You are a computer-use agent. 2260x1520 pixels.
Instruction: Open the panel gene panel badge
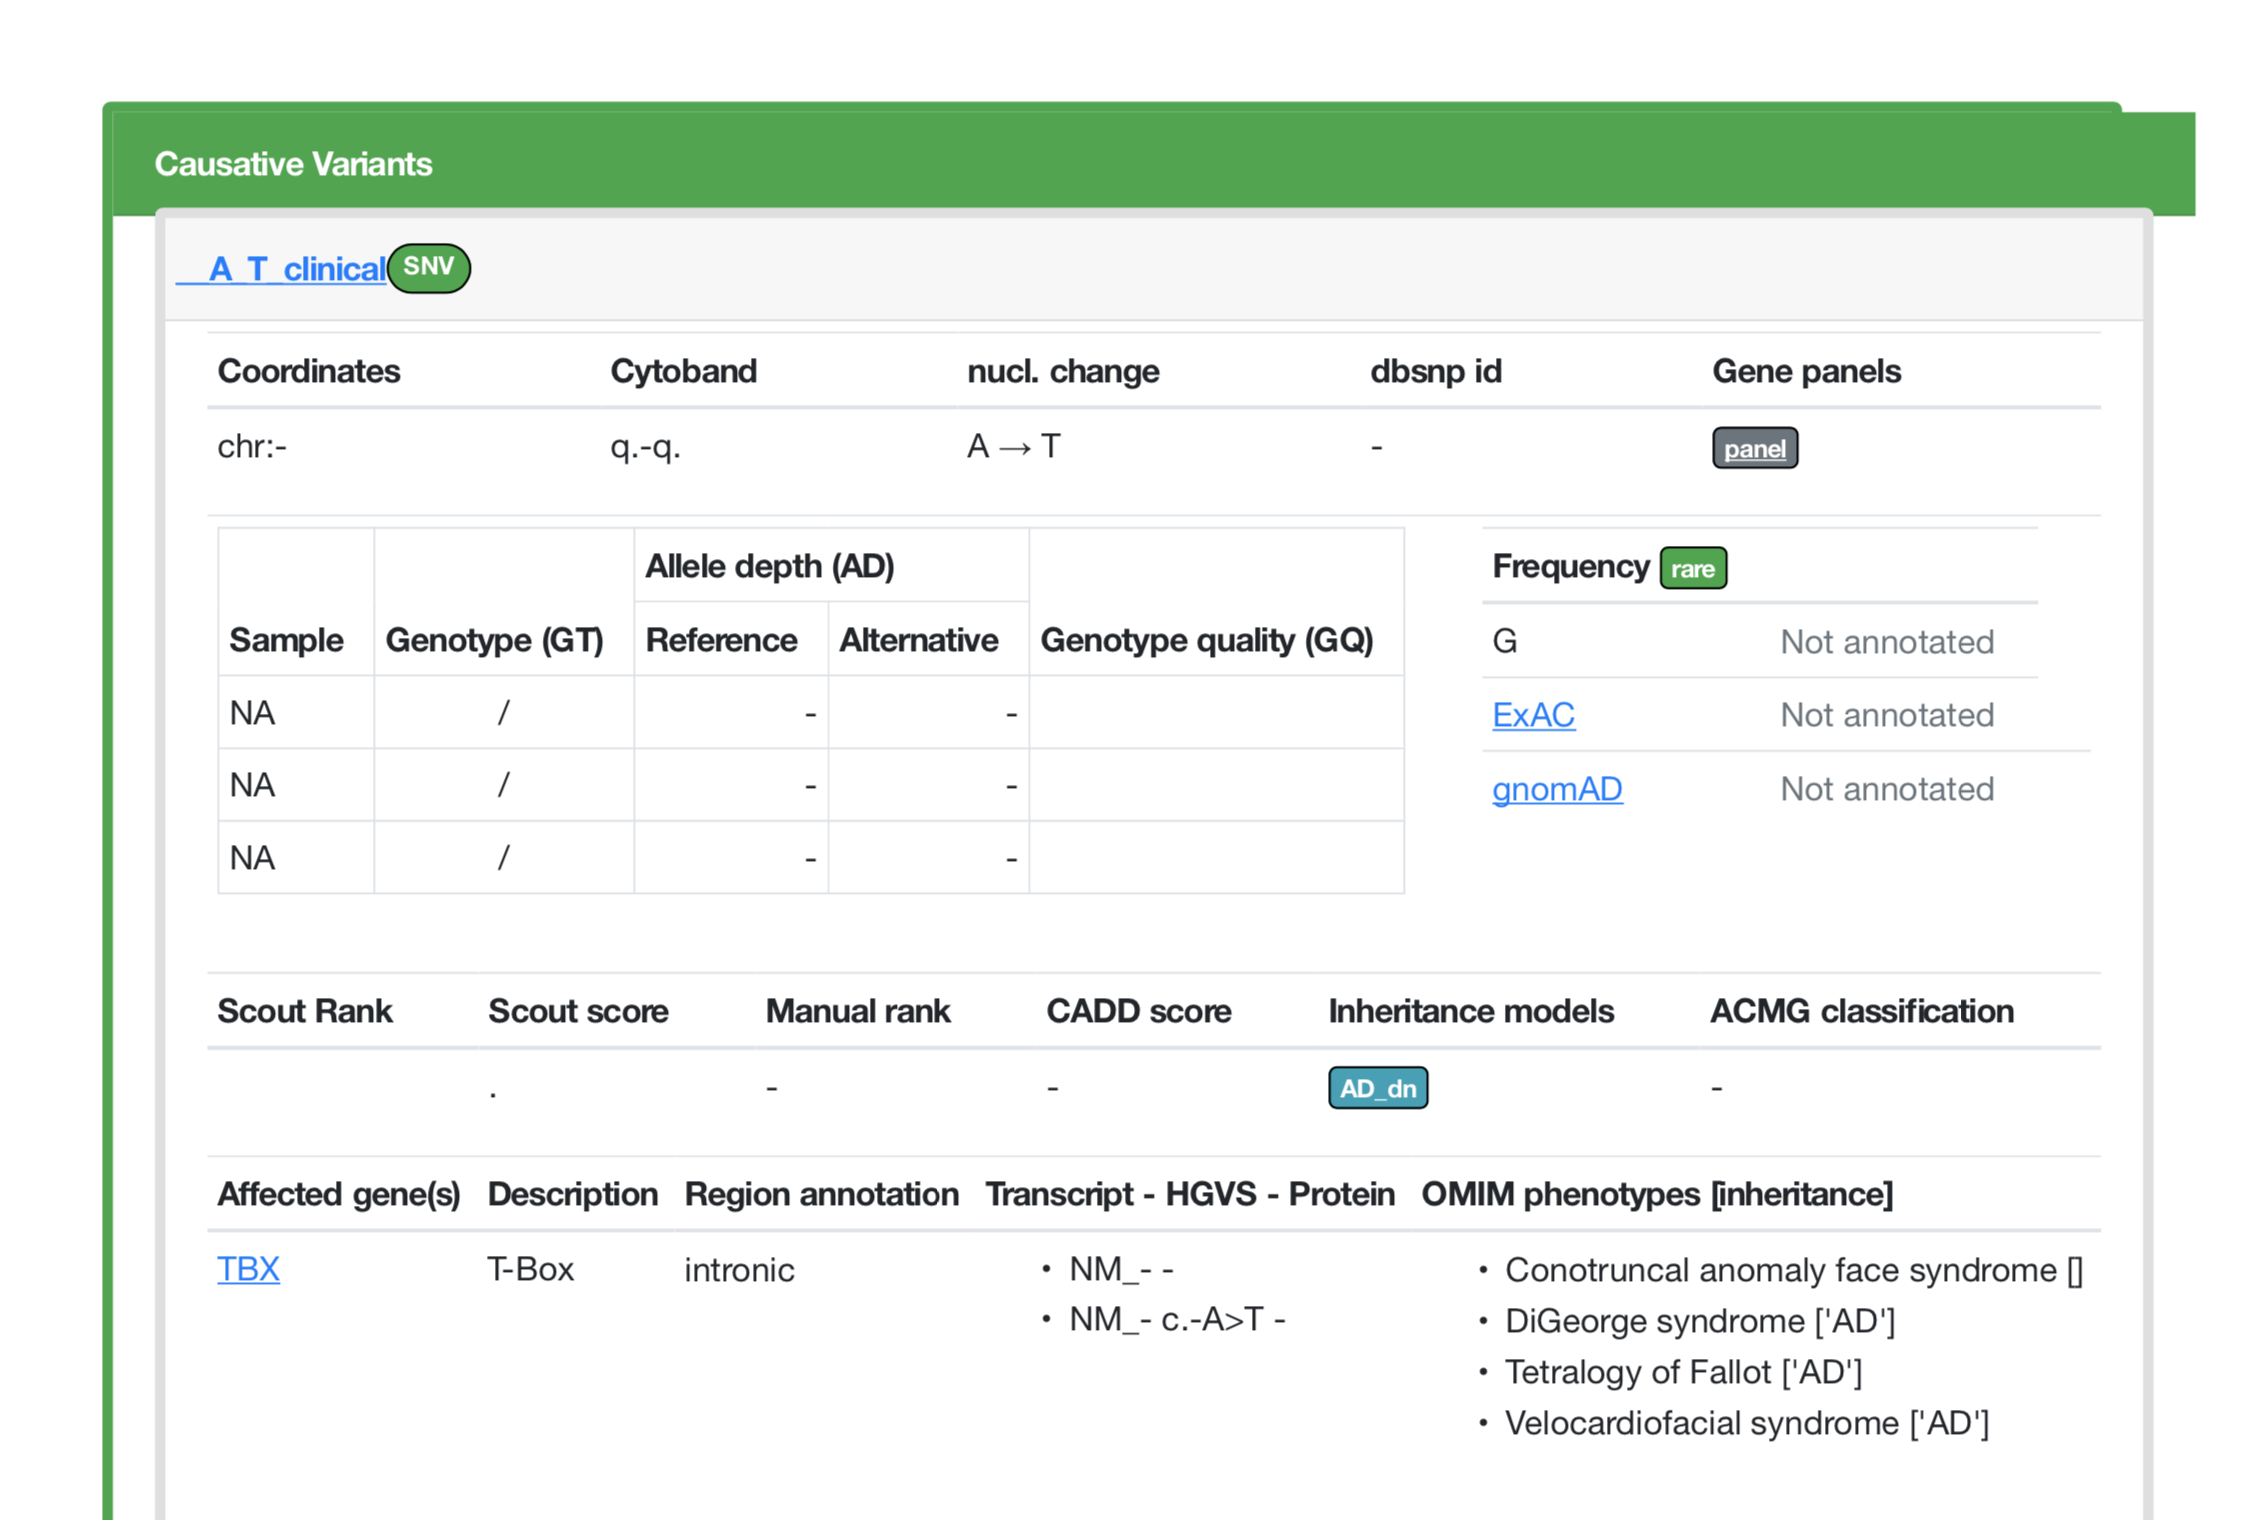1755,448
